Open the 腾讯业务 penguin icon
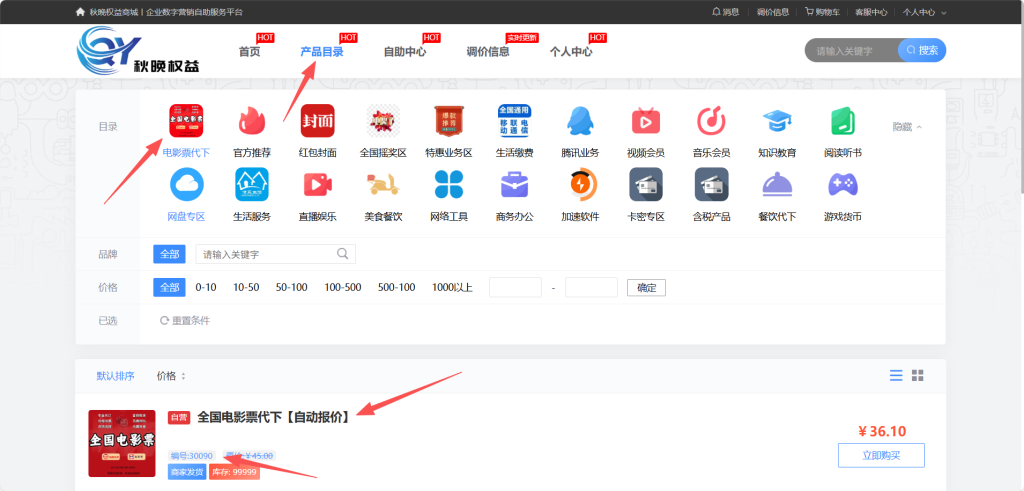Image resolution: width=1024 pixels, height=491 pixels. pos(579,121)
